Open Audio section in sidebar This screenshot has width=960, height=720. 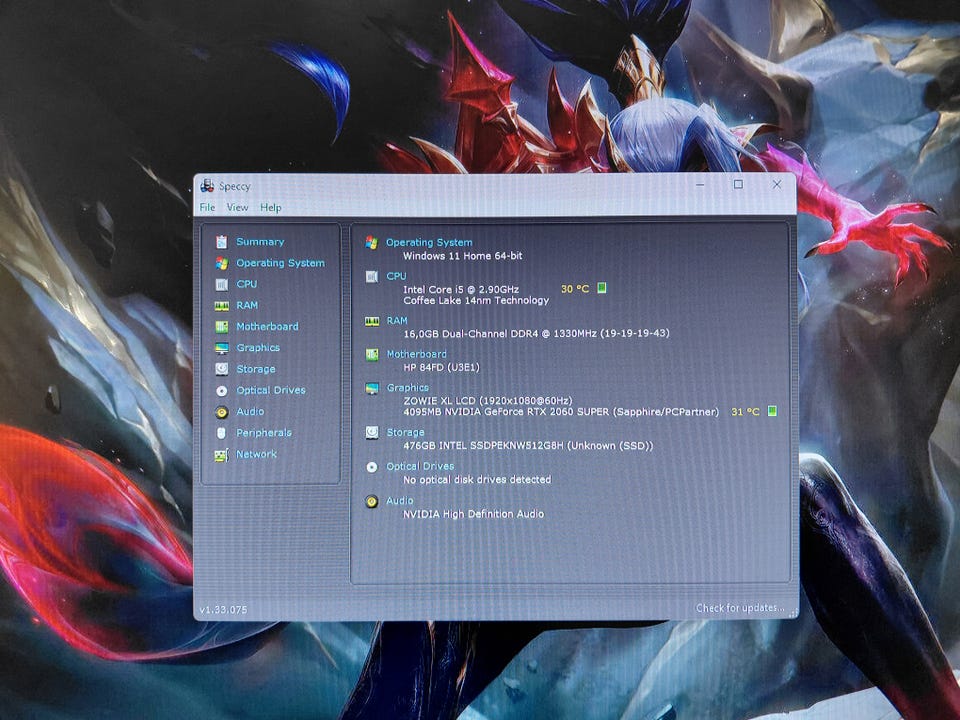[x=250, y=411]
